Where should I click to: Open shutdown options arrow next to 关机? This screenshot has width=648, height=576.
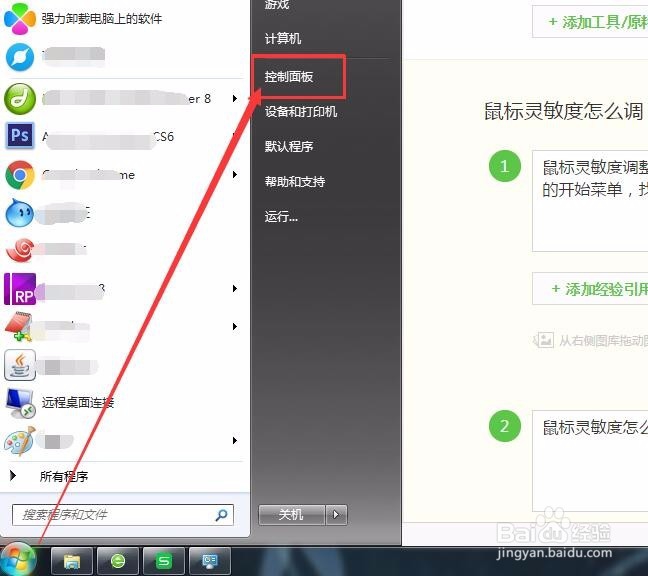pos(336,514)
